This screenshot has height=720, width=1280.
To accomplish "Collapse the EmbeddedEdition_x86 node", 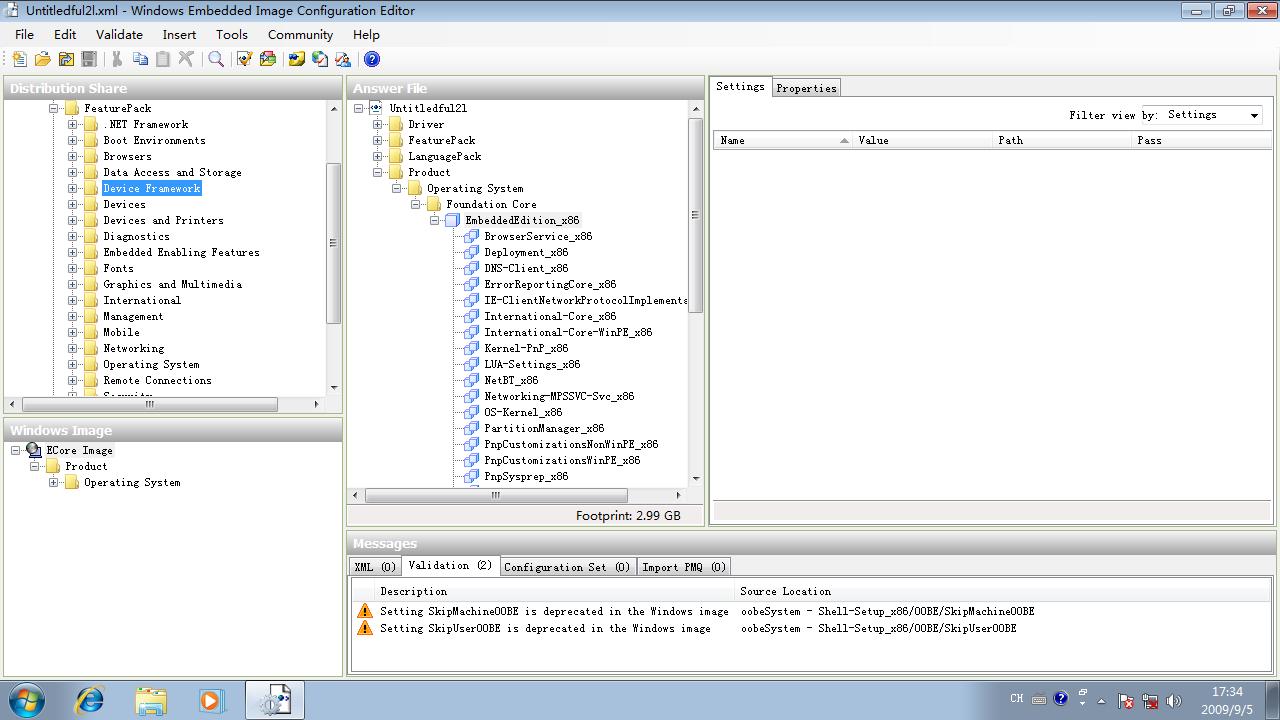I will 435,221.
